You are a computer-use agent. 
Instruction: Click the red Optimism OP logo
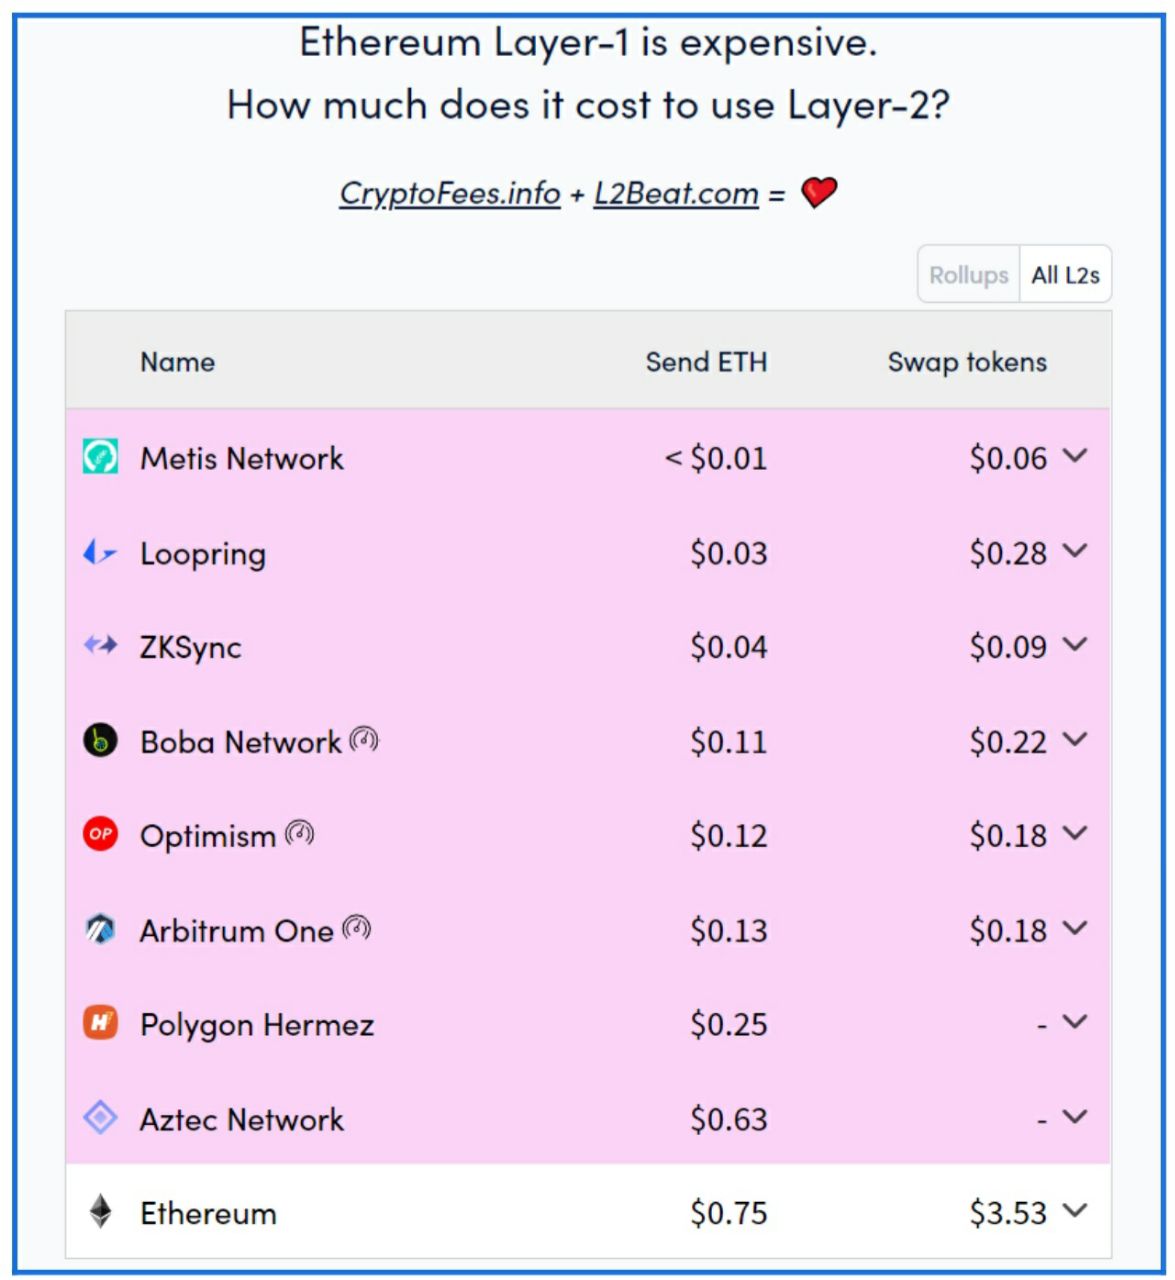click(100, 834)
